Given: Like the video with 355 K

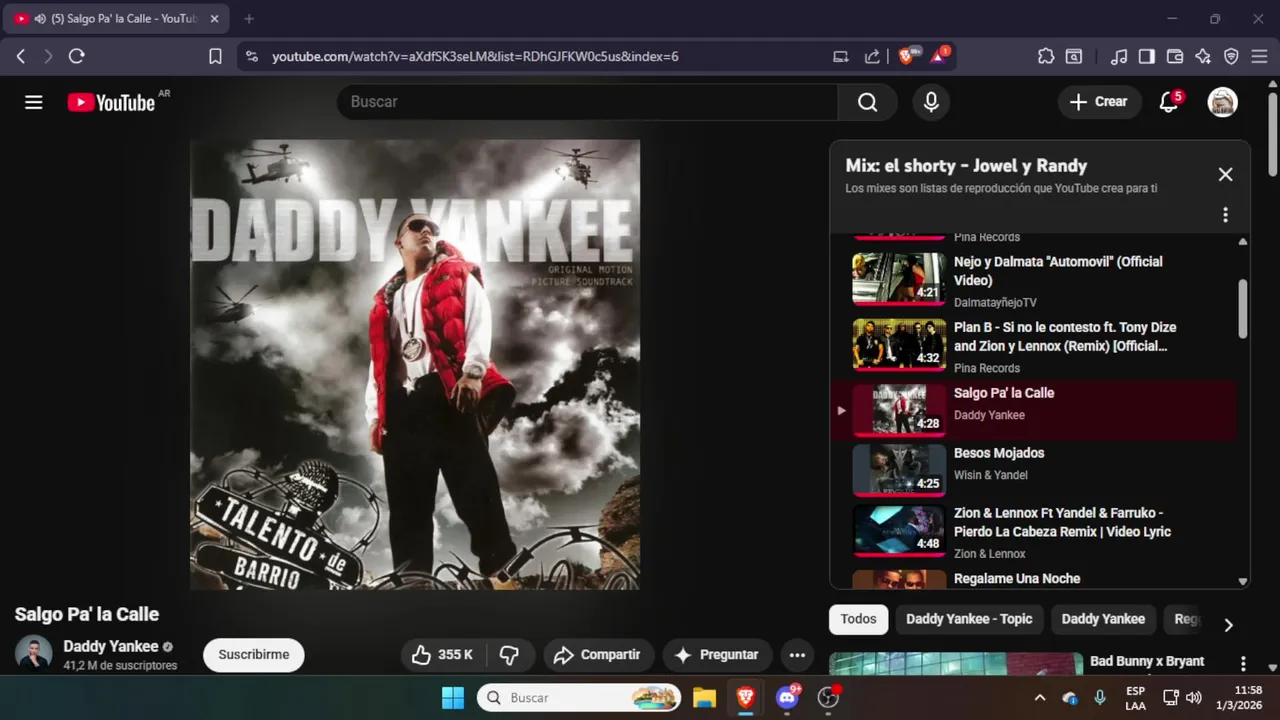Looking at the screenshot, I should [x=442, y=655].
